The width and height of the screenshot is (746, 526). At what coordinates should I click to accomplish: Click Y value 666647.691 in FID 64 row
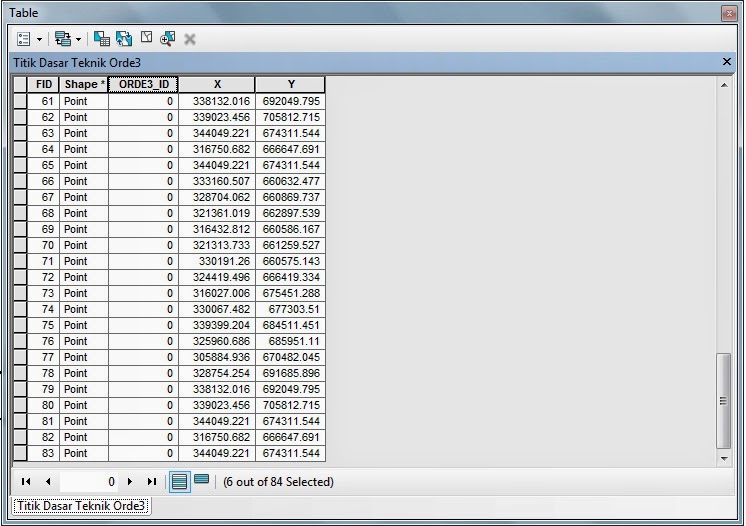(x=291, y=149)
